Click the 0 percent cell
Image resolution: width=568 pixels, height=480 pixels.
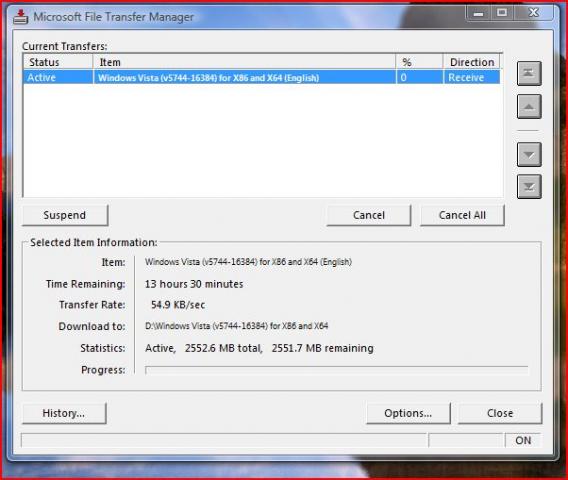419,78
